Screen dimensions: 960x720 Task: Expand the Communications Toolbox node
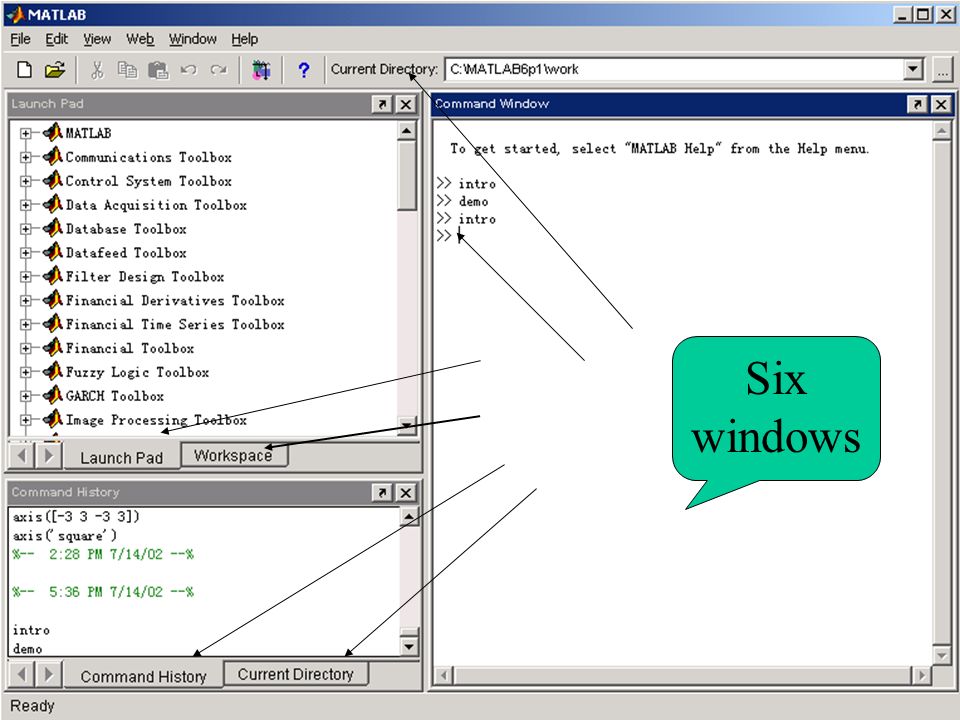click(x=25, y=157)
